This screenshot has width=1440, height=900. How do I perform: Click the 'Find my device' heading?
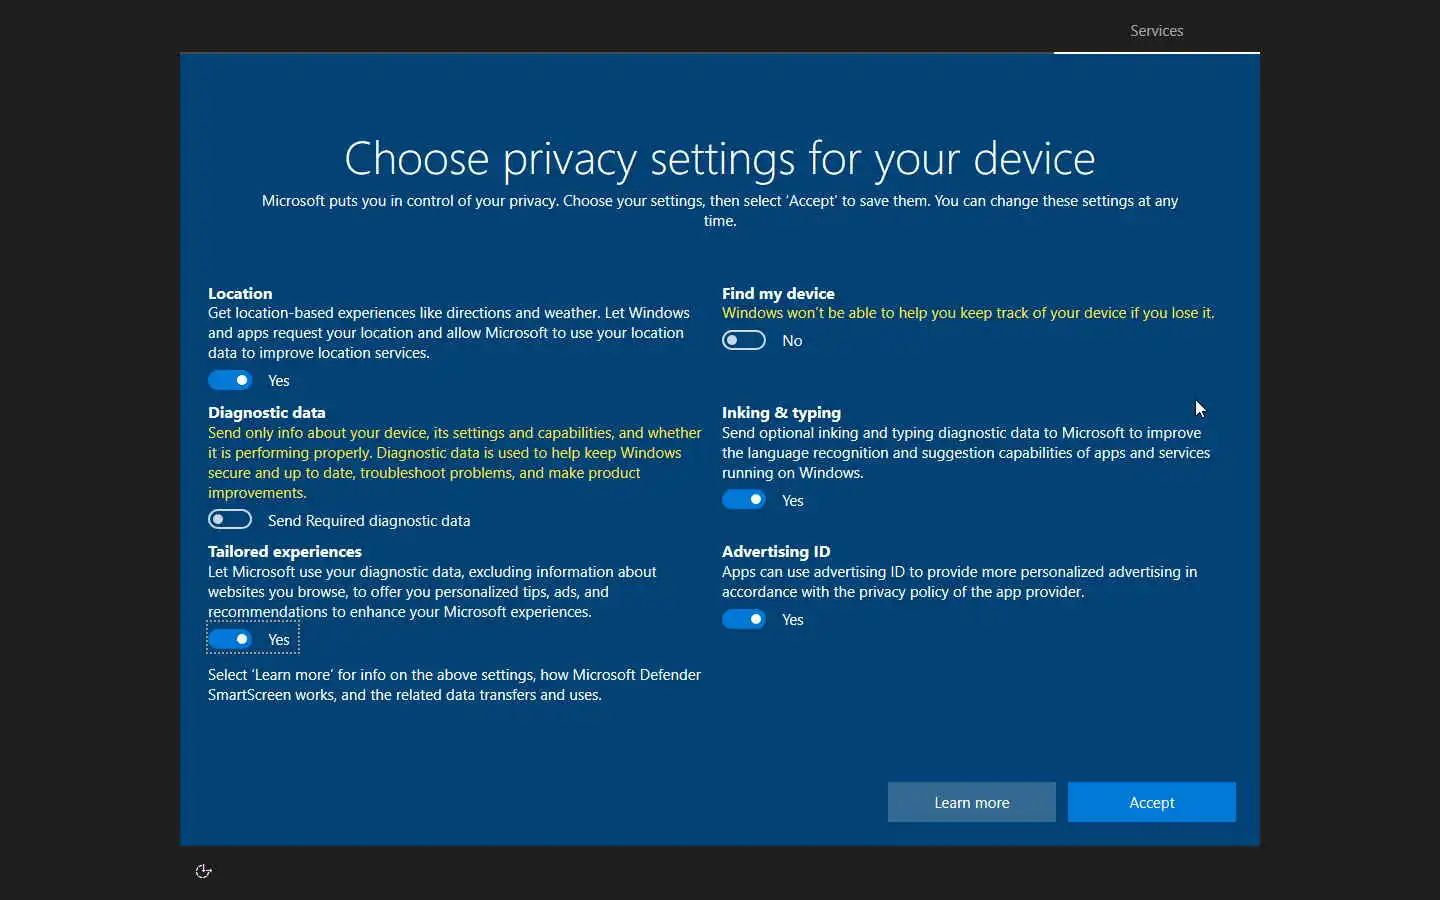pyautogui.click(x=778, y=293)
